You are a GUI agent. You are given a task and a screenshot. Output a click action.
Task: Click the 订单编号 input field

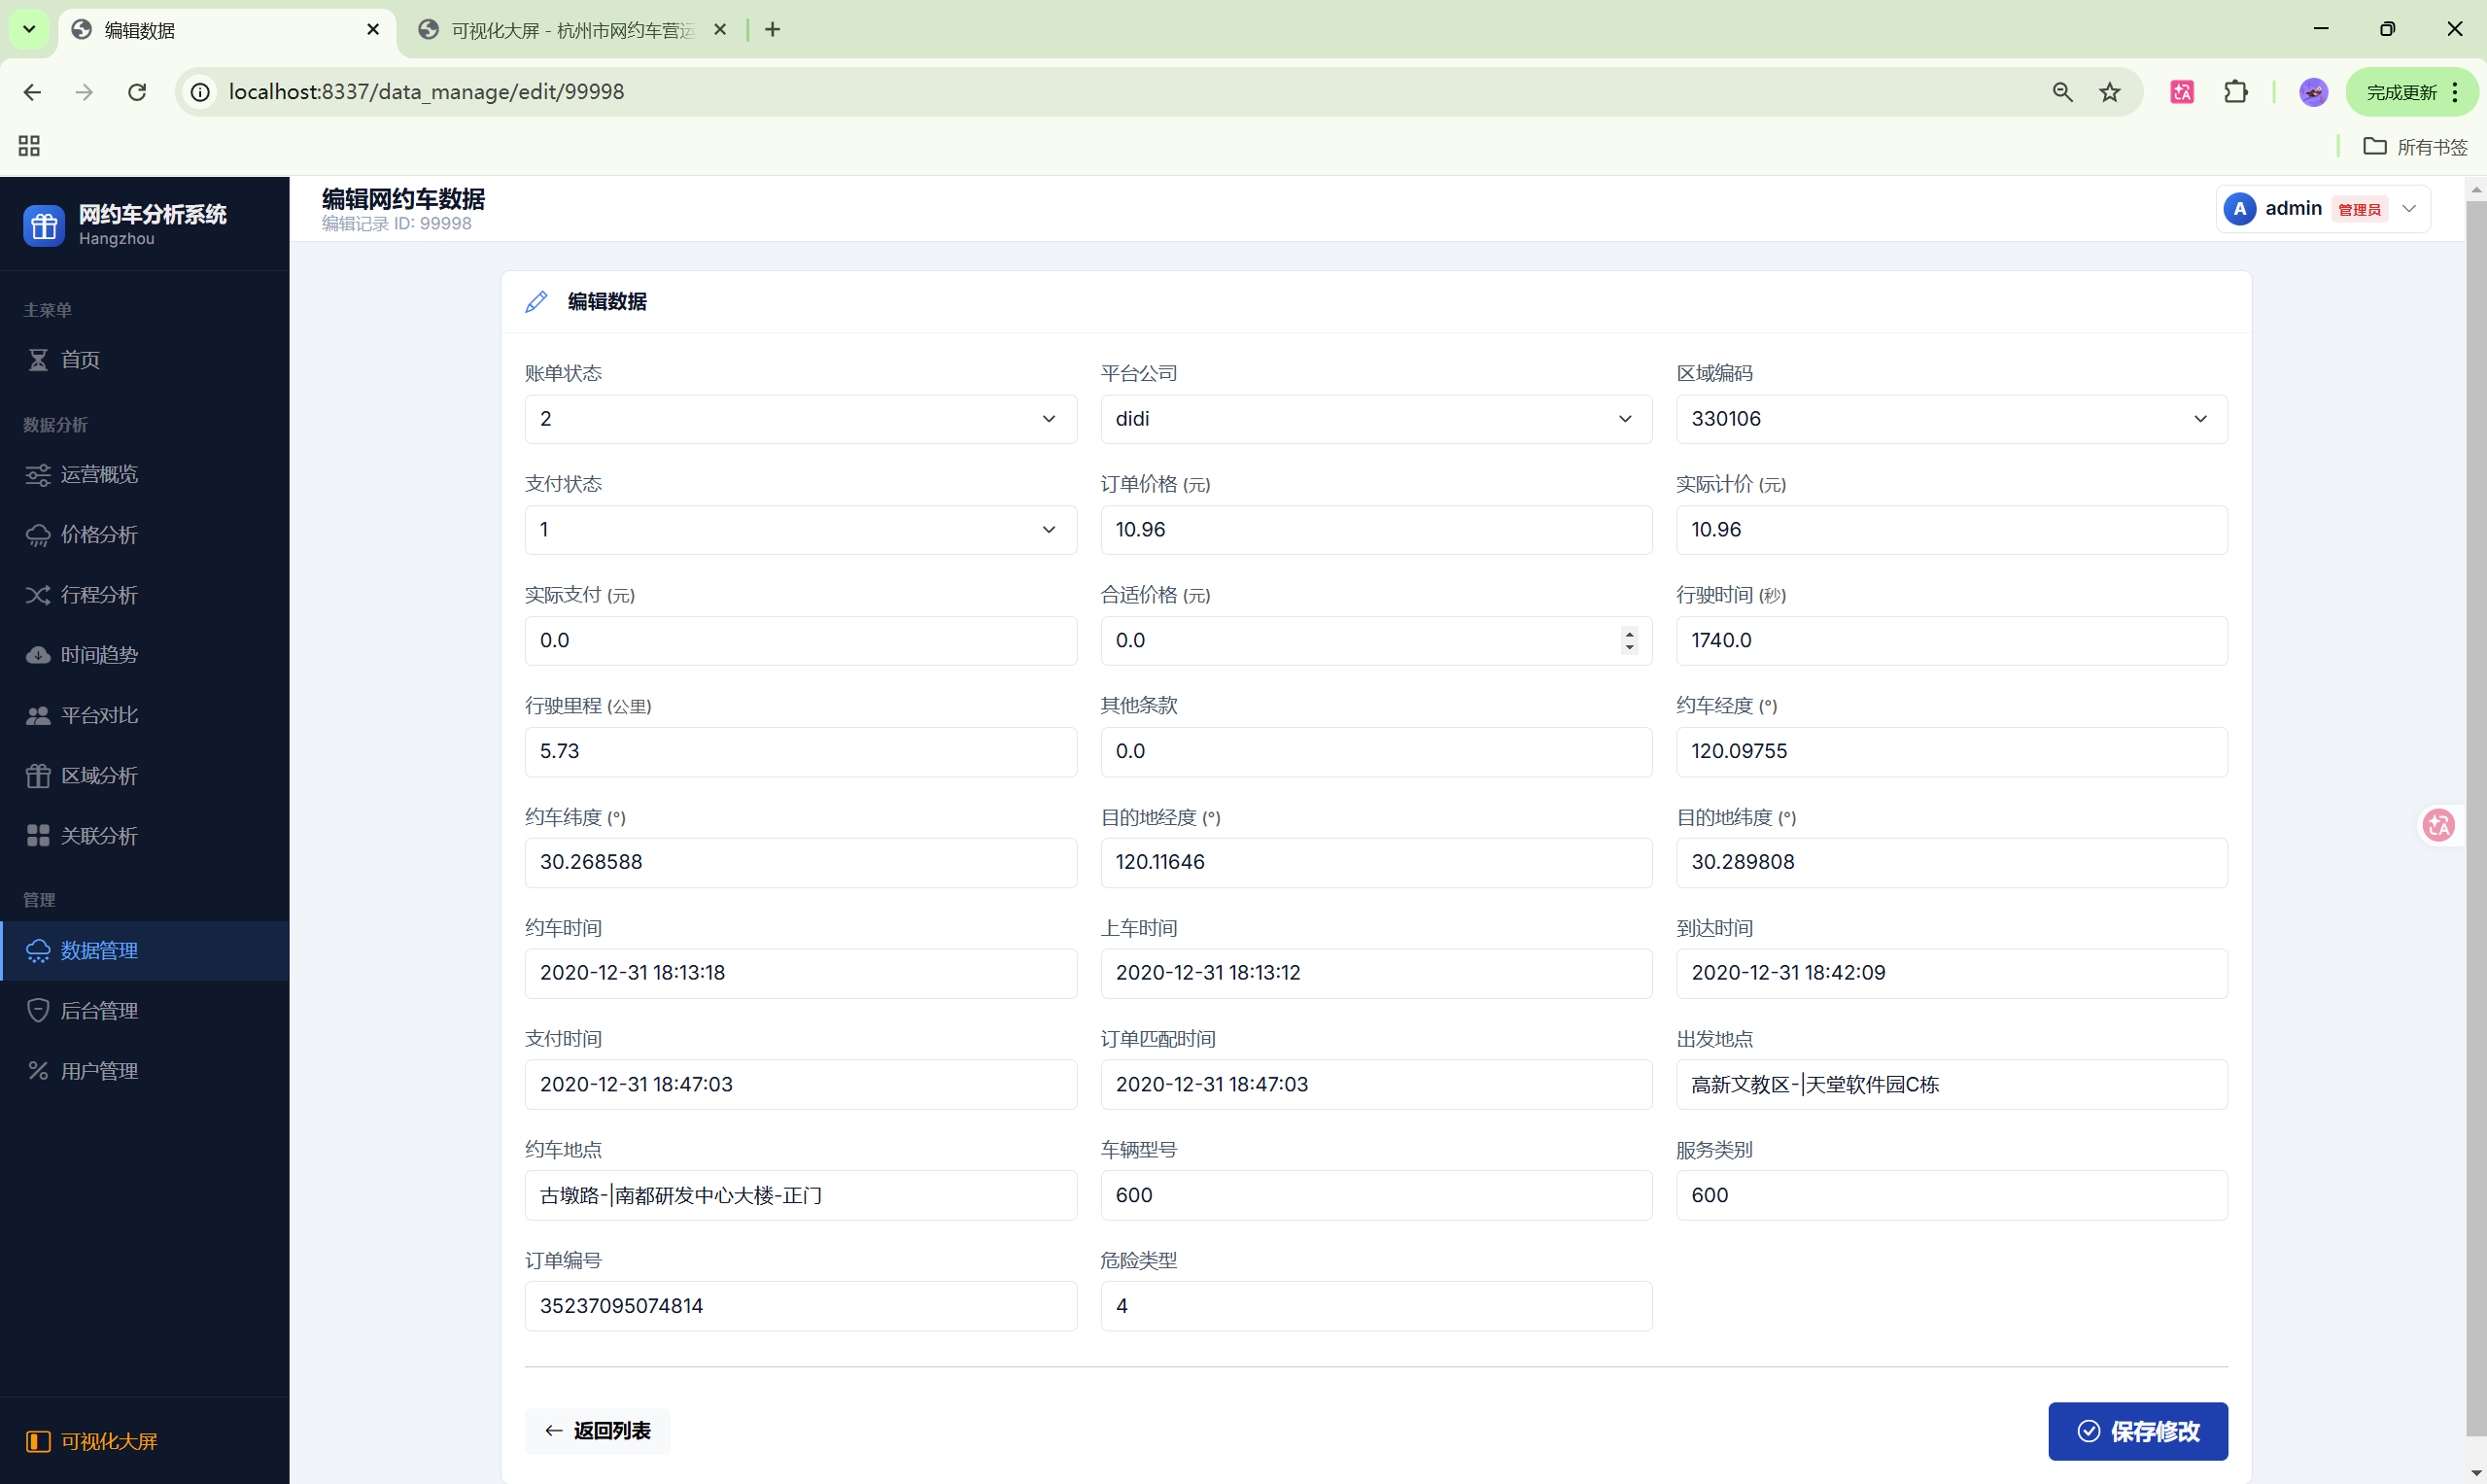tap(799, 1305)
